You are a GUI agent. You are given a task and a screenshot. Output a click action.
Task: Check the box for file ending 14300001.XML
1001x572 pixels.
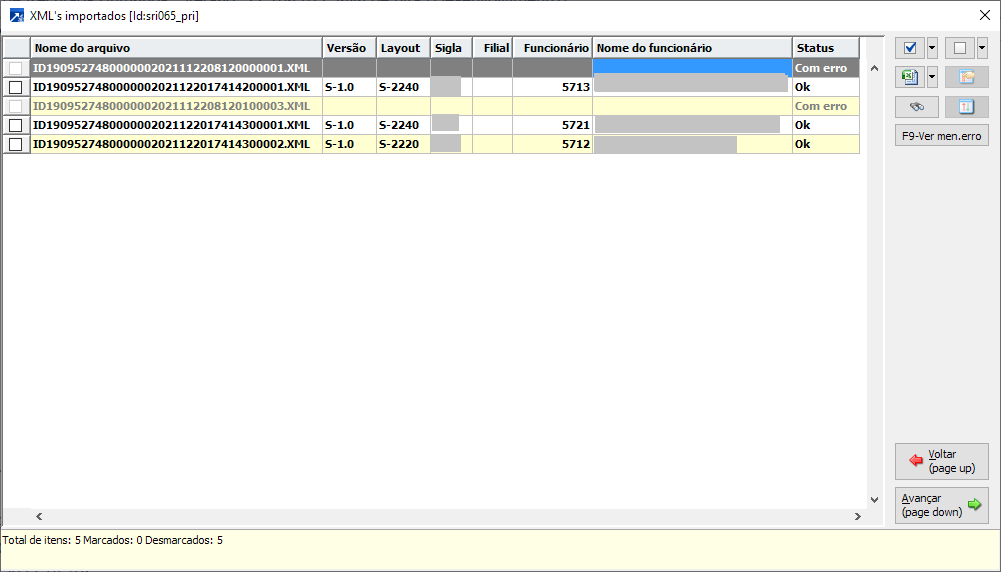point(15,126)
